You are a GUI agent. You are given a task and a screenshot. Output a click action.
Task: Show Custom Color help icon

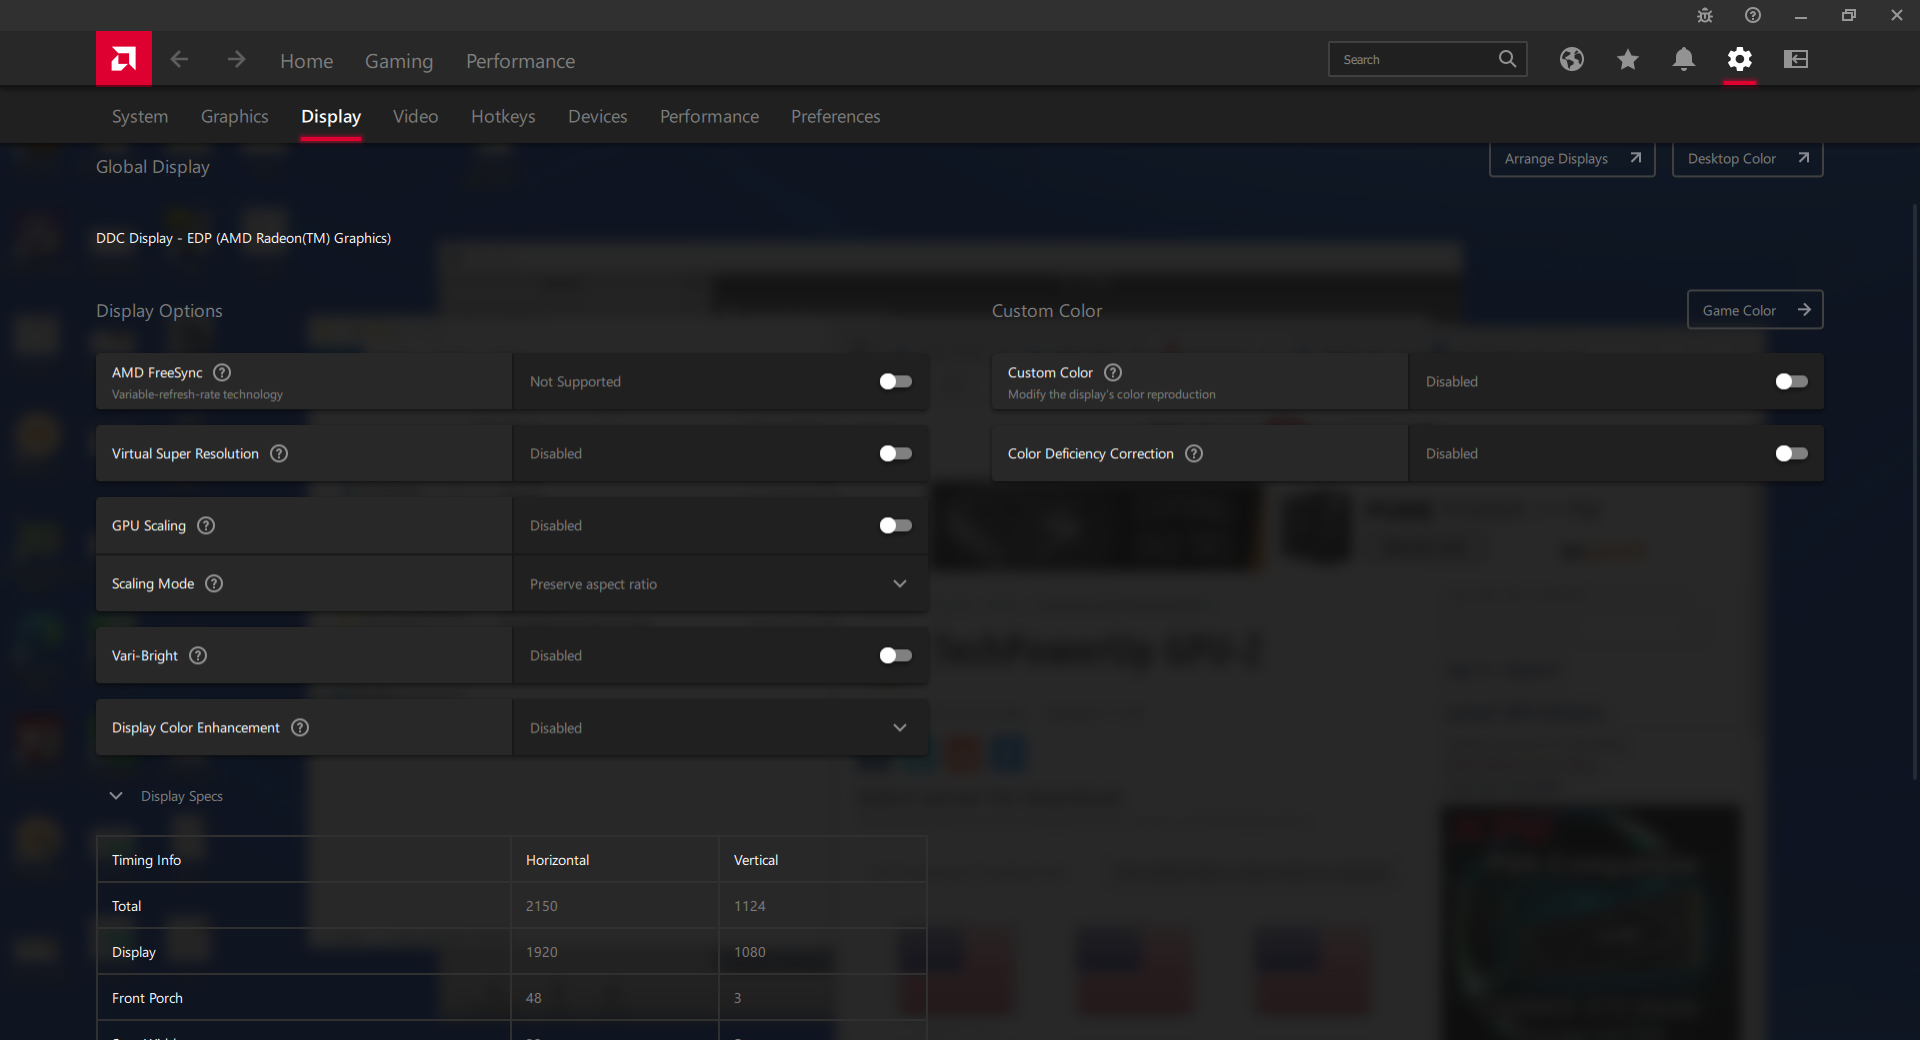1113,372
